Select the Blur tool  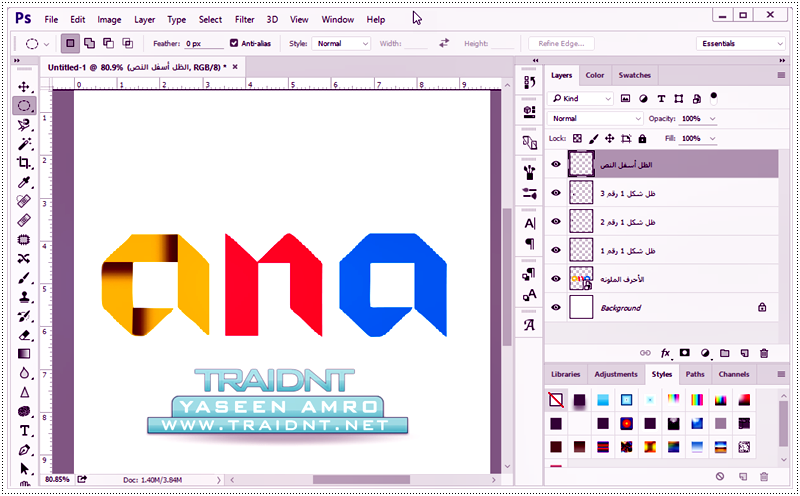(x=23, y=374)
